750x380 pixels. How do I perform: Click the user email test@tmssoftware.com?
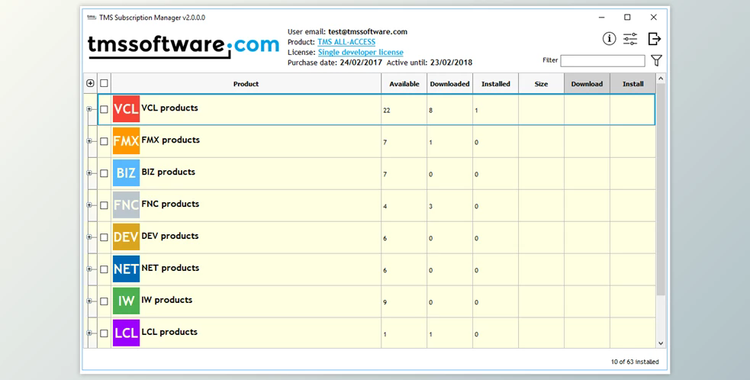pos(368,32)
